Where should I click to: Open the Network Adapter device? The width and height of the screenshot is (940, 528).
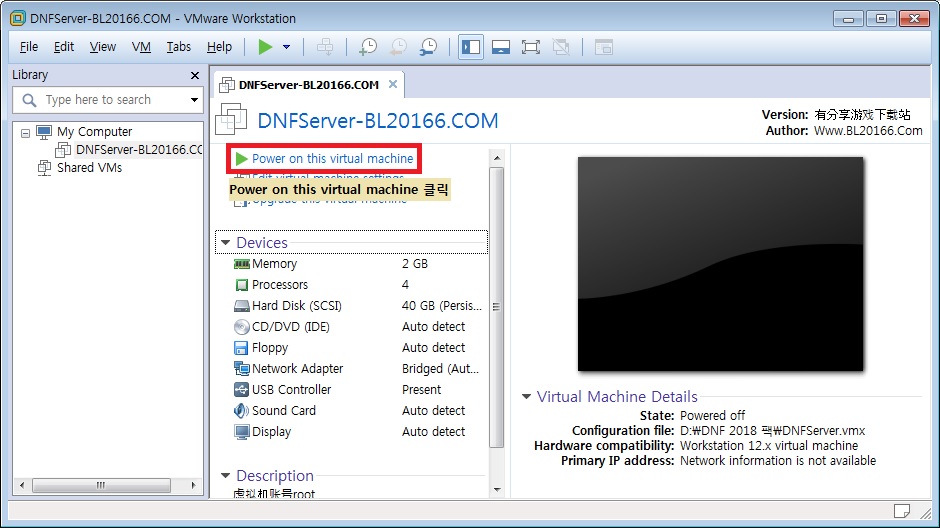297,369
